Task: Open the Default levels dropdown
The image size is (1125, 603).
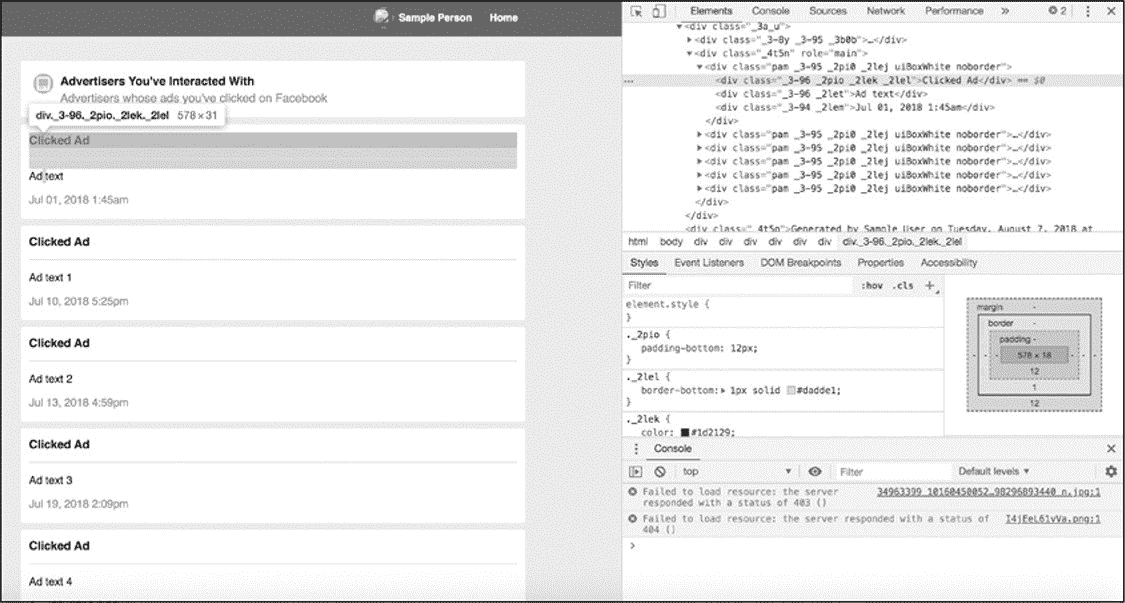Action: (993, 471)
